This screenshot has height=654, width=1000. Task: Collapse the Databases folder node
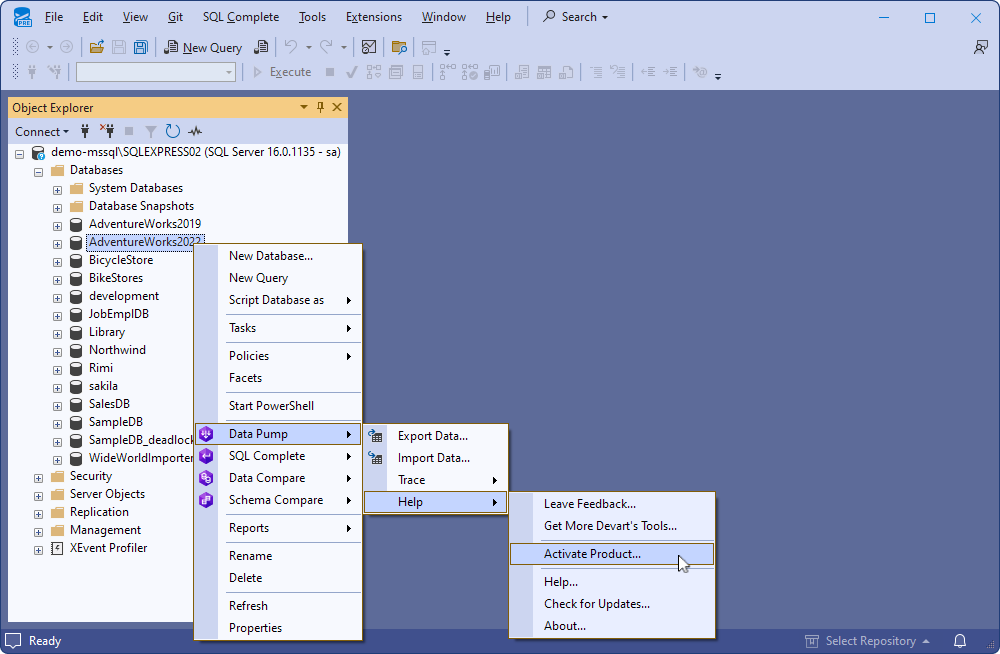click(x=38, y=172)
